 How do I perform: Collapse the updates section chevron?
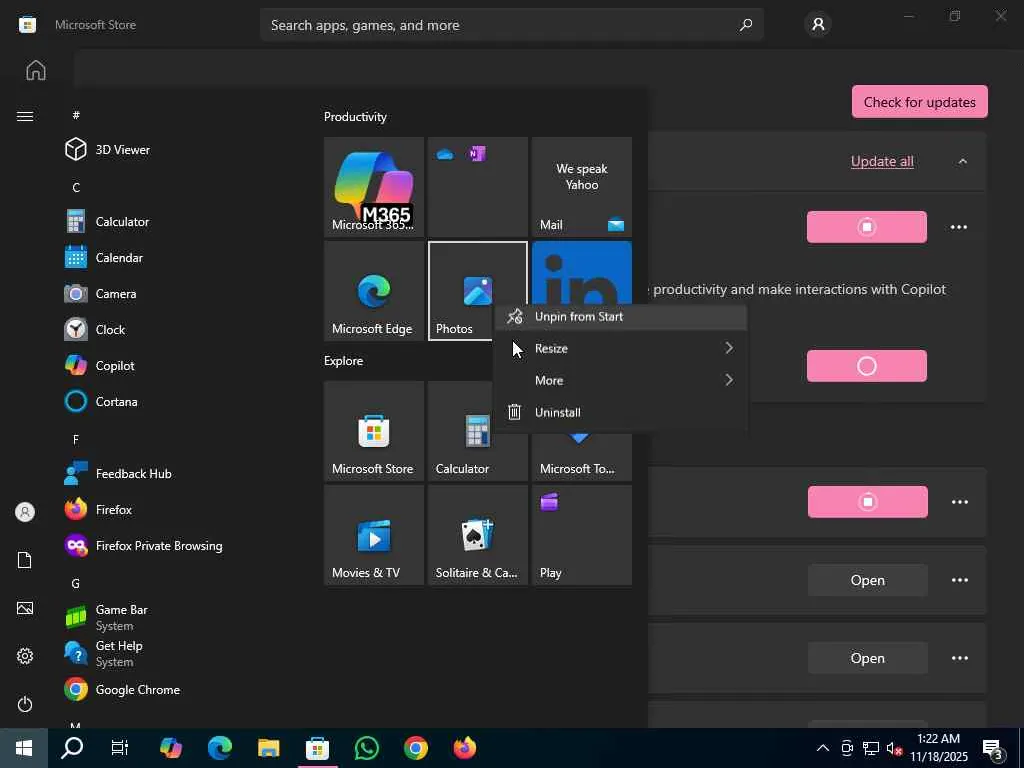963,161
